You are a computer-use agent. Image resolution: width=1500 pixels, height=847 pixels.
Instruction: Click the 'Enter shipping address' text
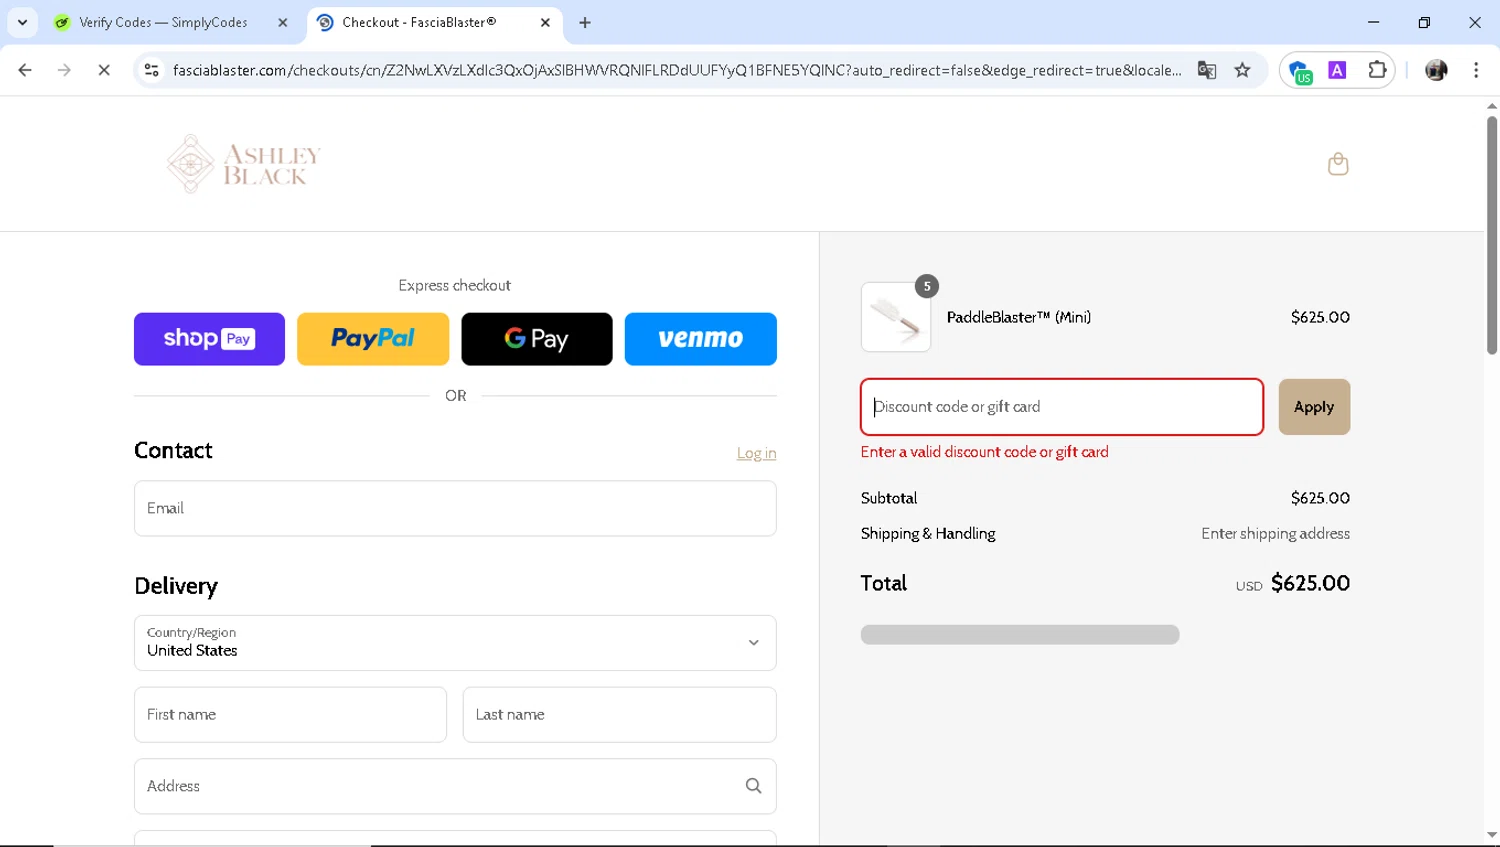pyautogui.click(x=1275, y=534)
